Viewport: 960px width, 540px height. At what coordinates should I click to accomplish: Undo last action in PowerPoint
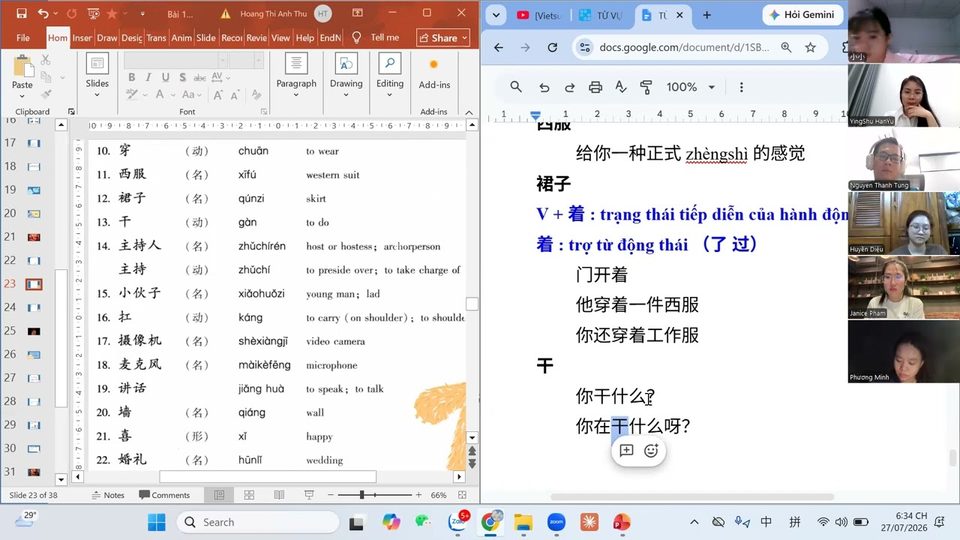tap(42, 13)
